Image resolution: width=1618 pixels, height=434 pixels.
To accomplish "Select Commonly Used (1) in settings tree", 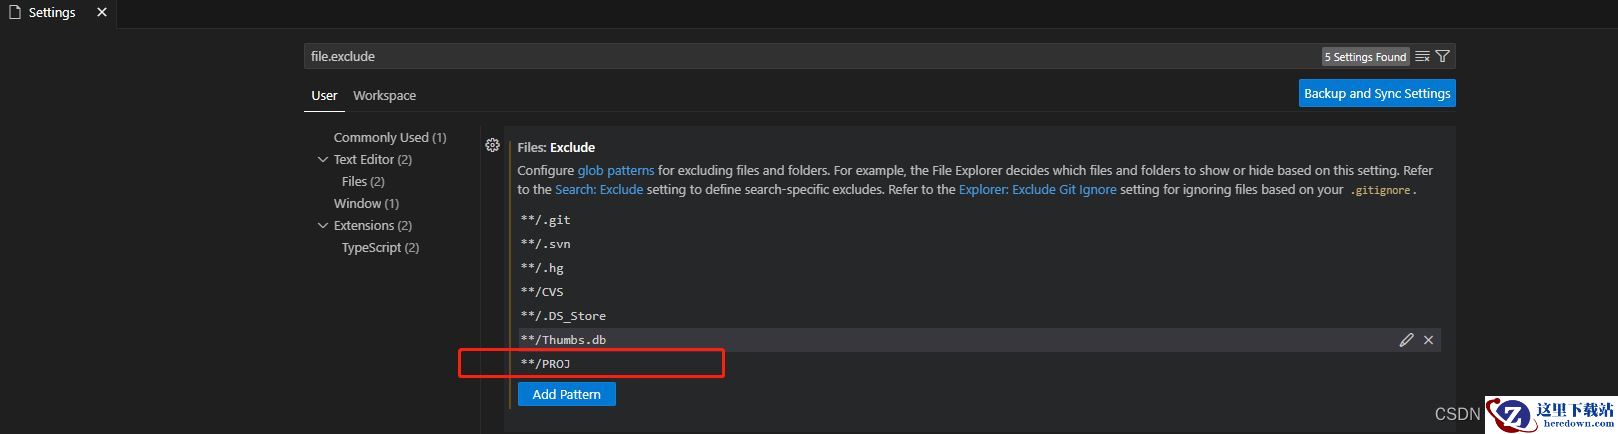I will [390, 137].
